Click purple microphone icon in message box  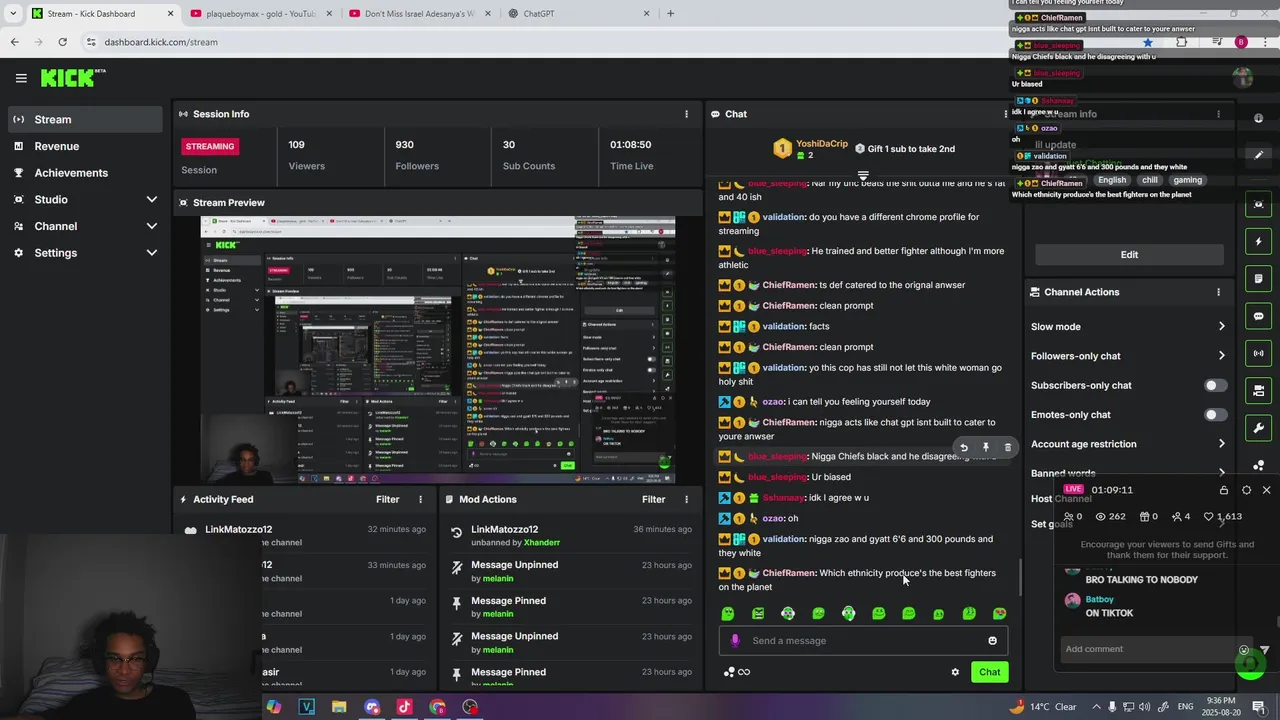[x=735, y=641]
